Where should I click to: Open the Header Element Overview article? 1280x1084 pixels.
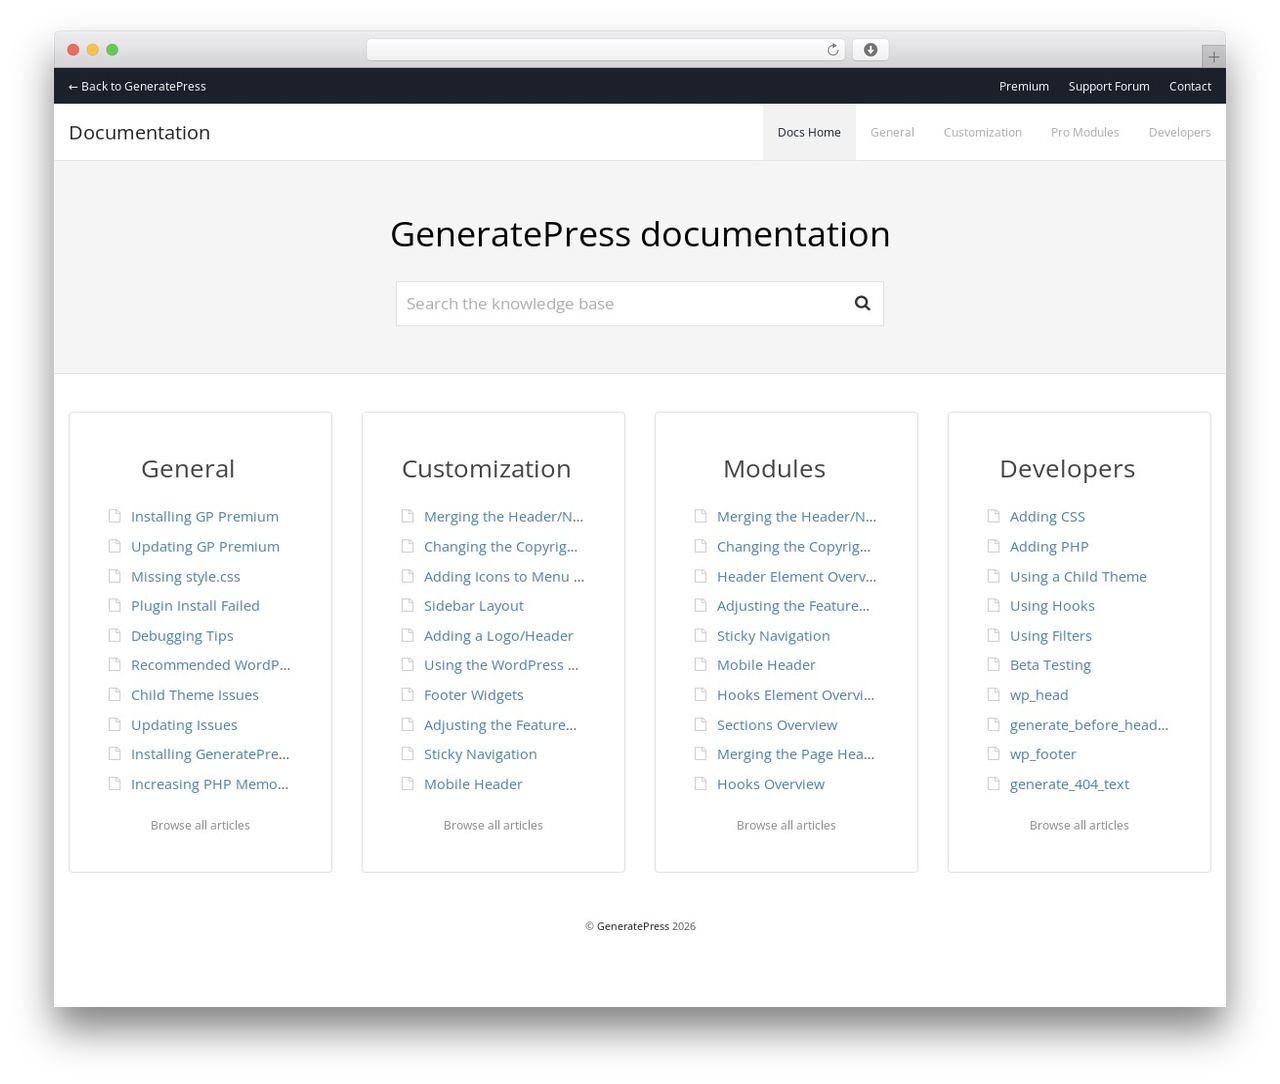[x=796, y=576]
